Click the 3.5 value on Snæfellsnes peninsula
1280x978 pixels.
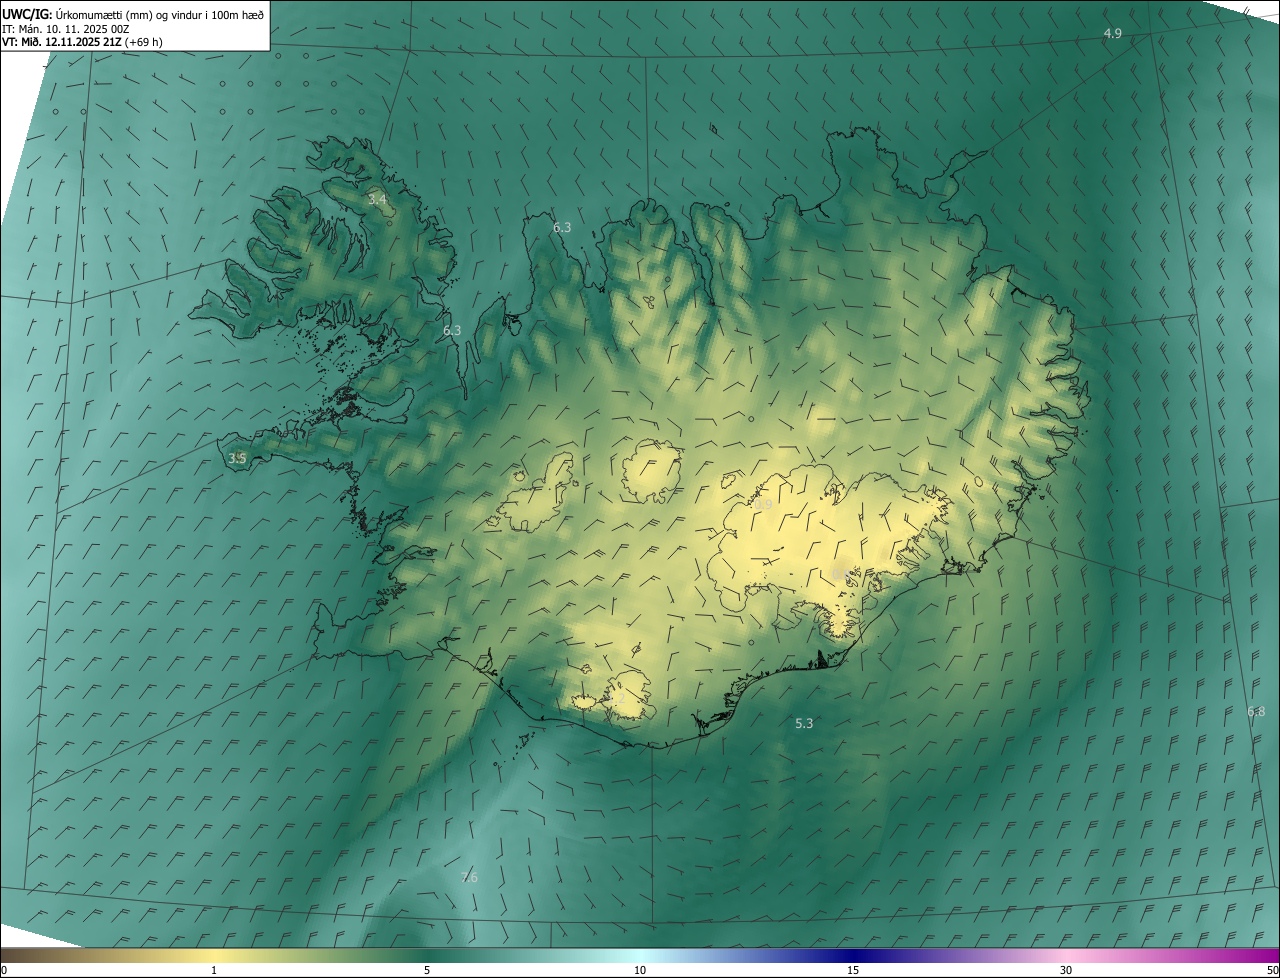pos(237,458)
